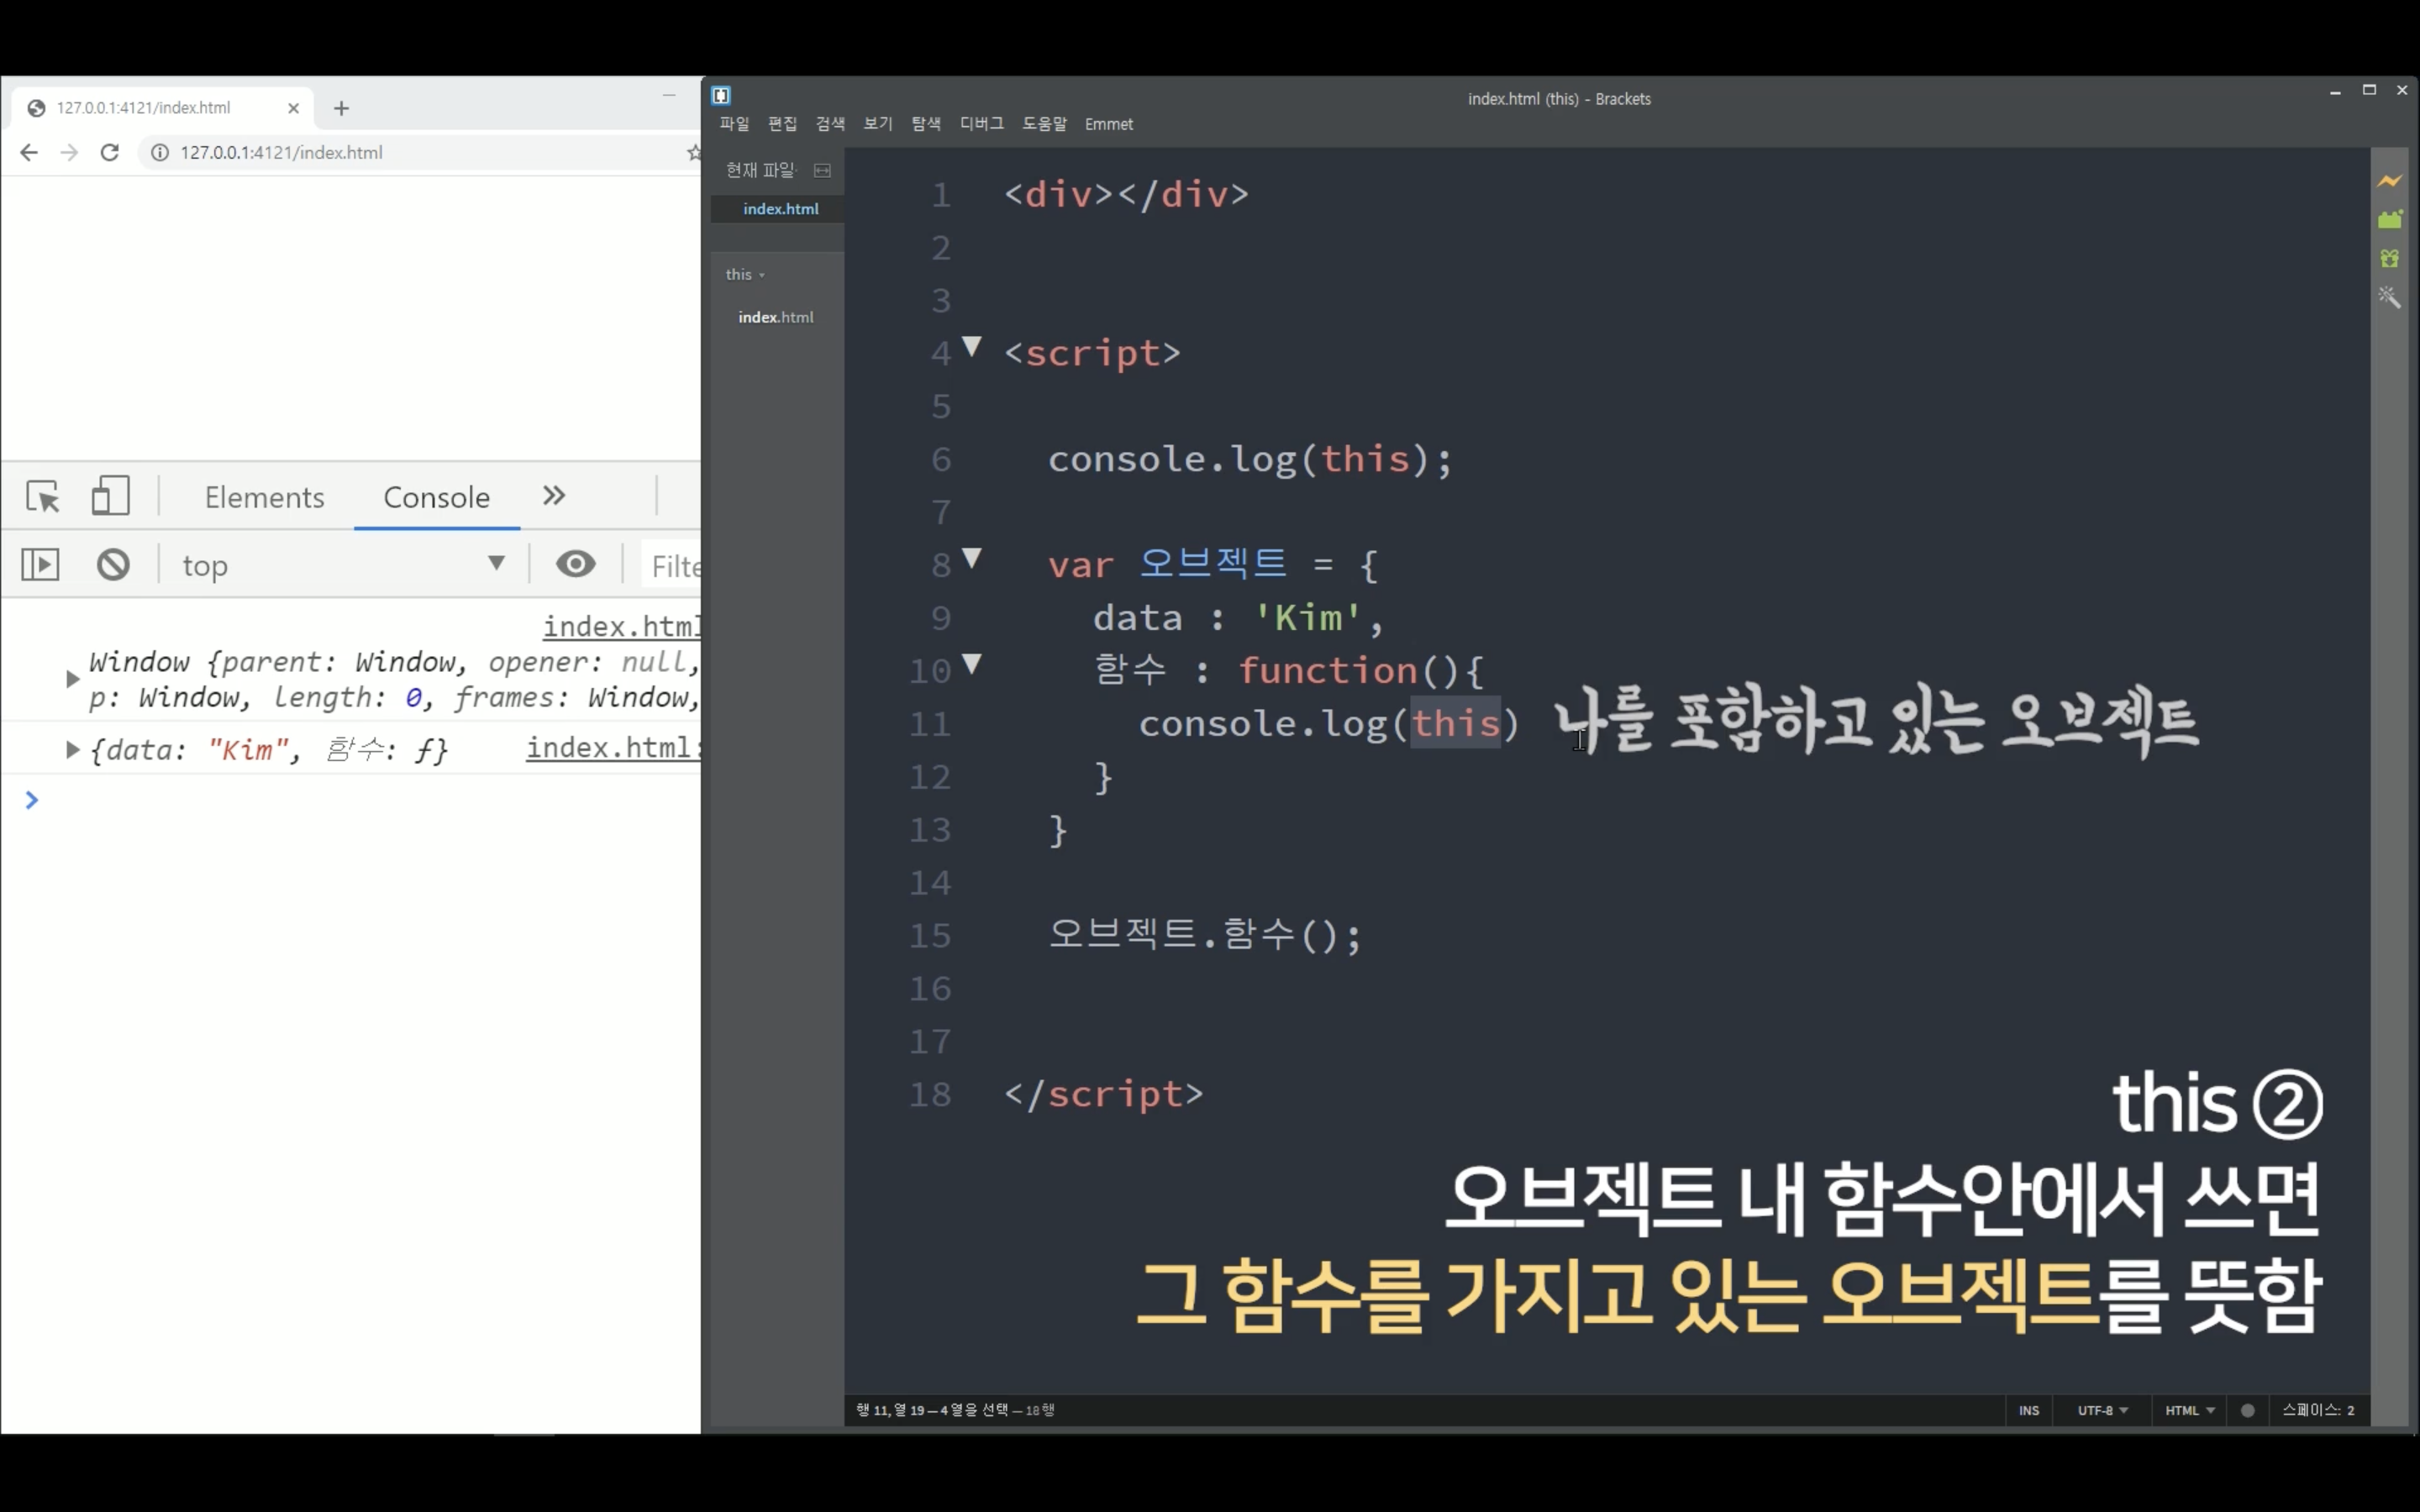This screenshot has width=2420, height=1512.
Task: Open the index.html source link for Kim object
Action: point(611,748)
